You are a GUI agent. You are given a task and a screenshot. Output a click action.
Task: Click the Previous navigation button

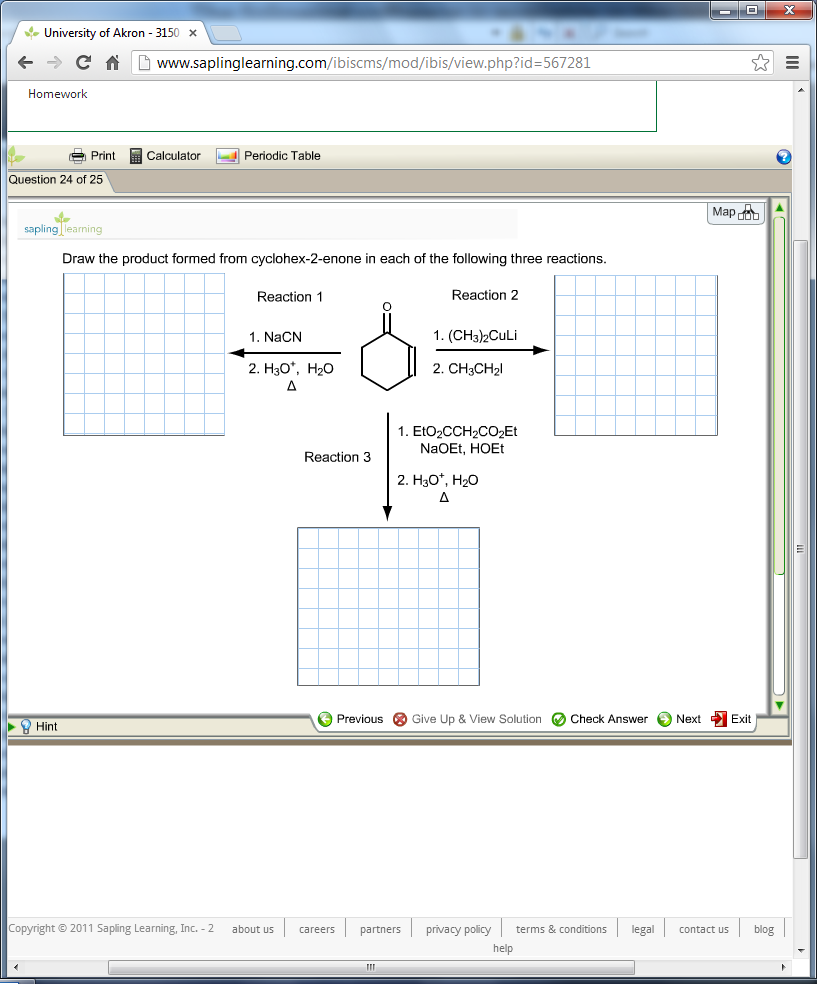352,718
